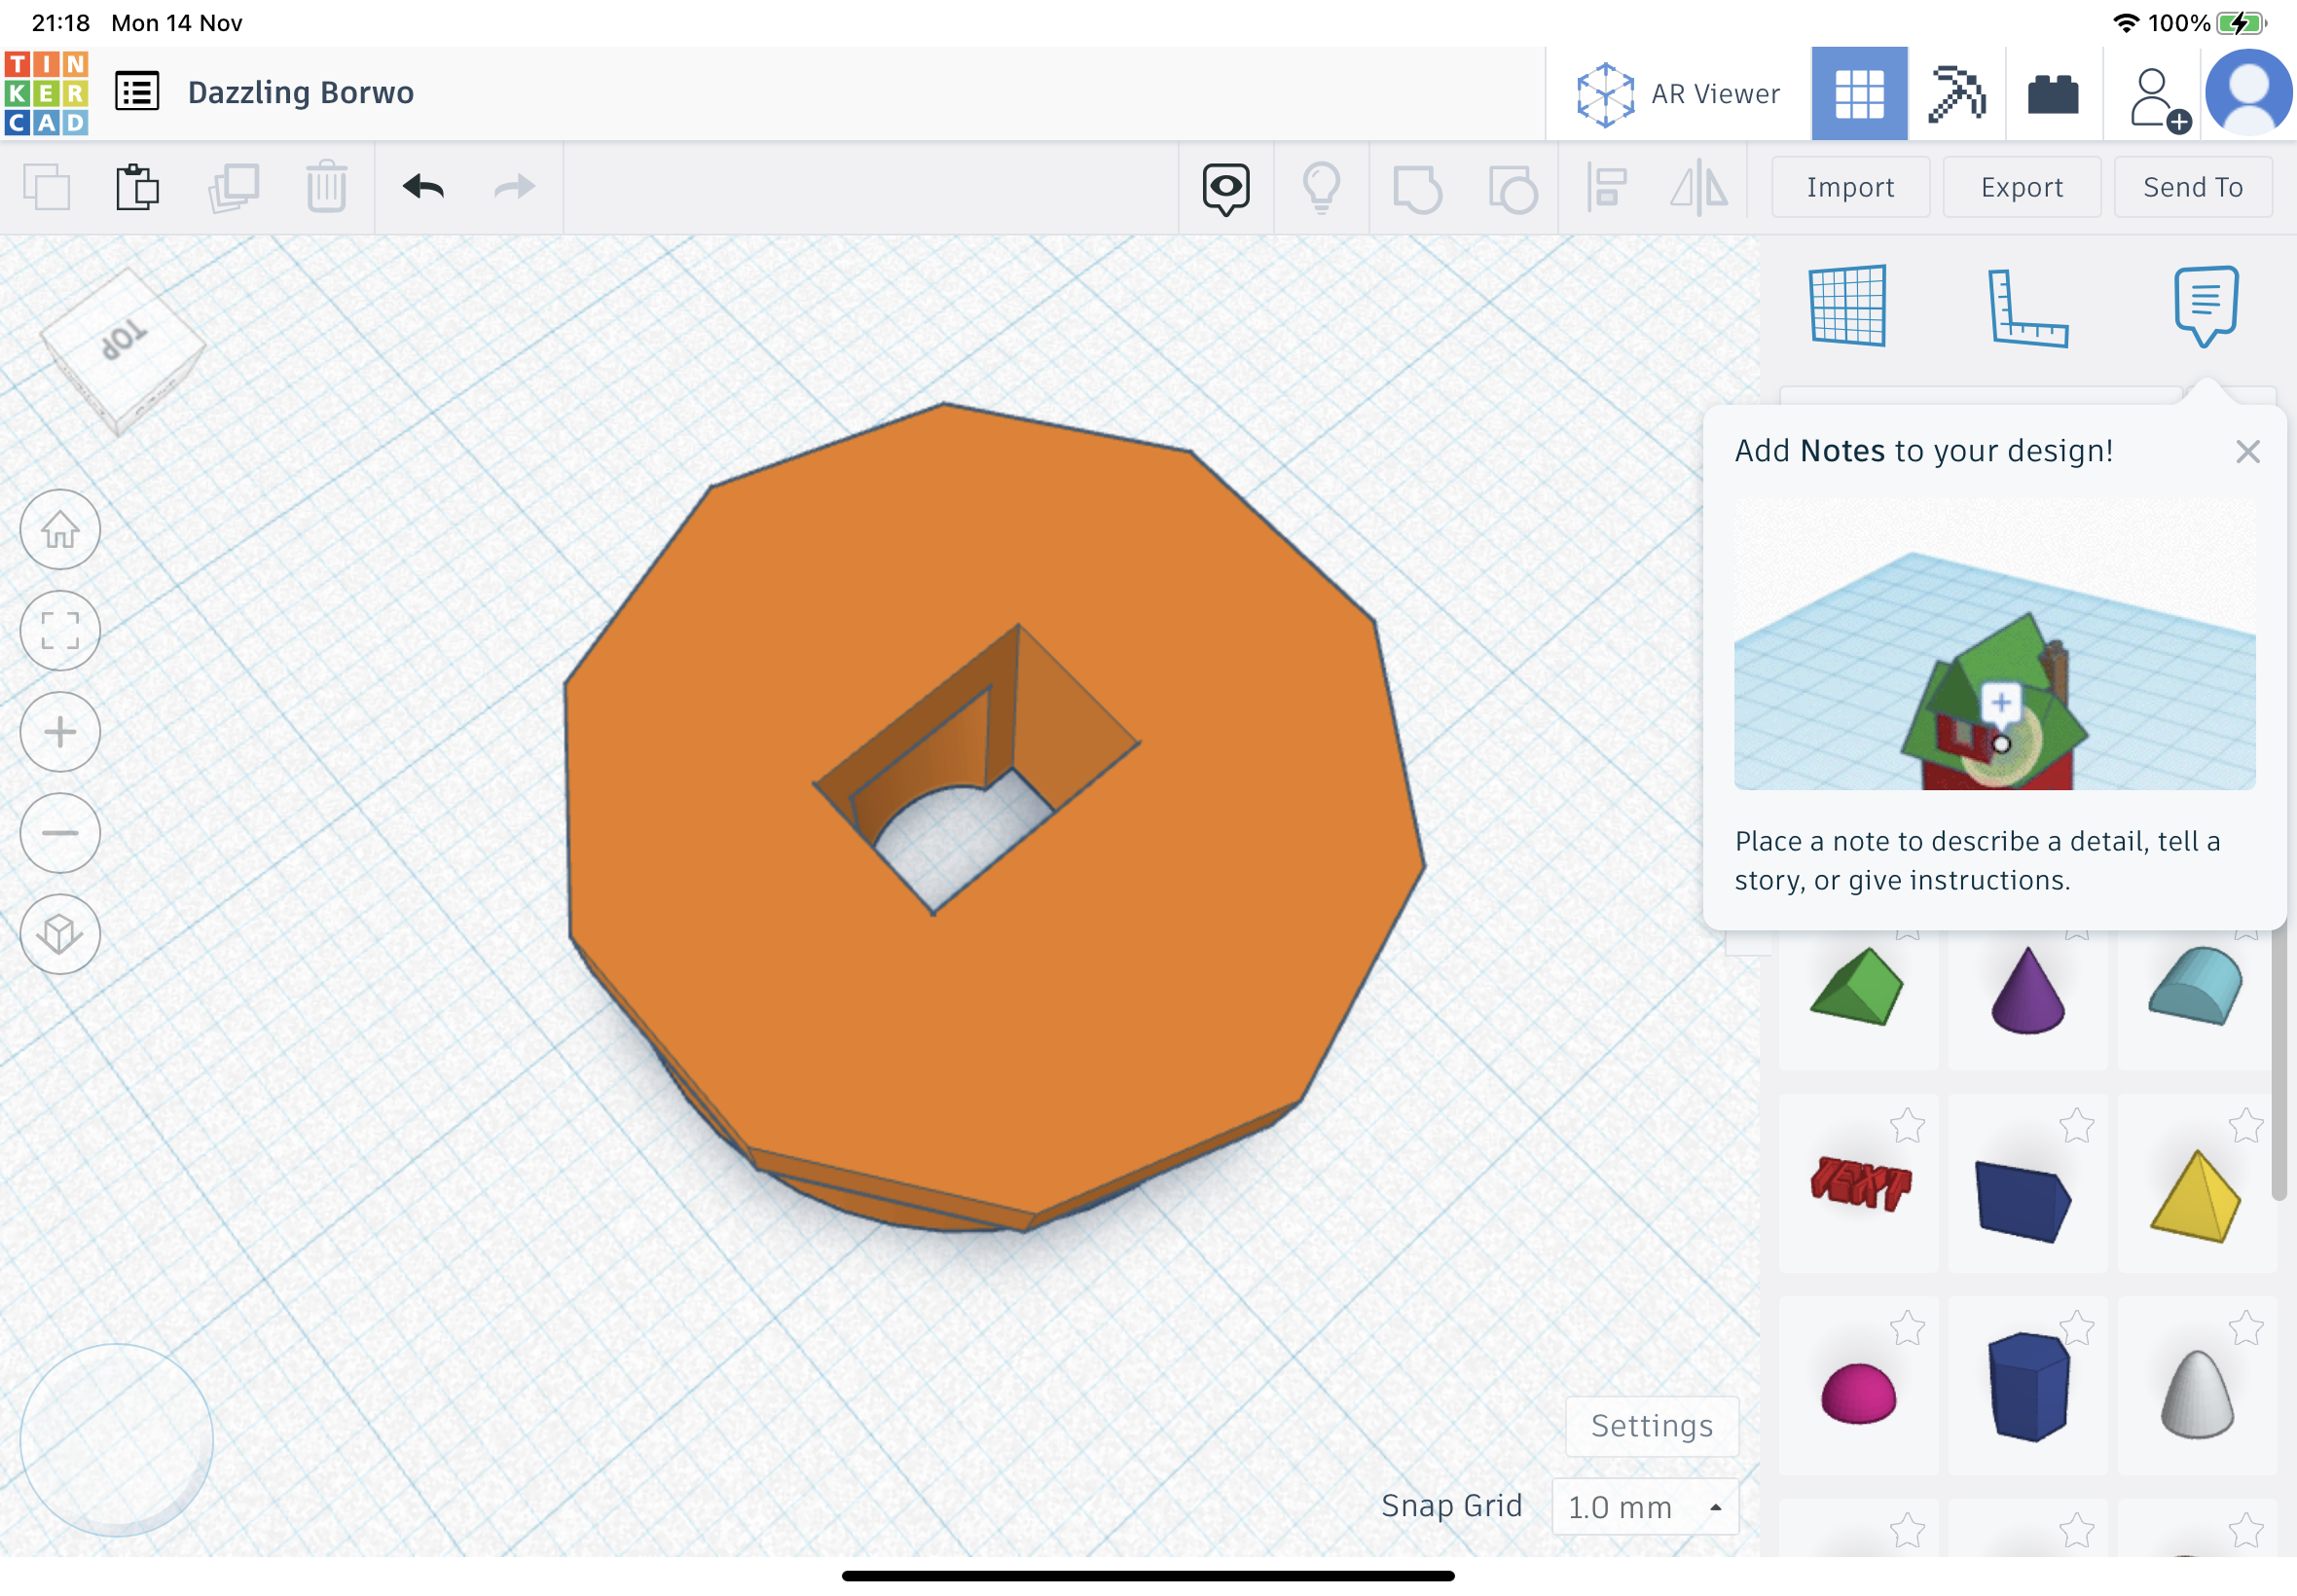Select the Ruler tool
Viewport: 2297px width, 1596px height.
tap(2026, 308)
